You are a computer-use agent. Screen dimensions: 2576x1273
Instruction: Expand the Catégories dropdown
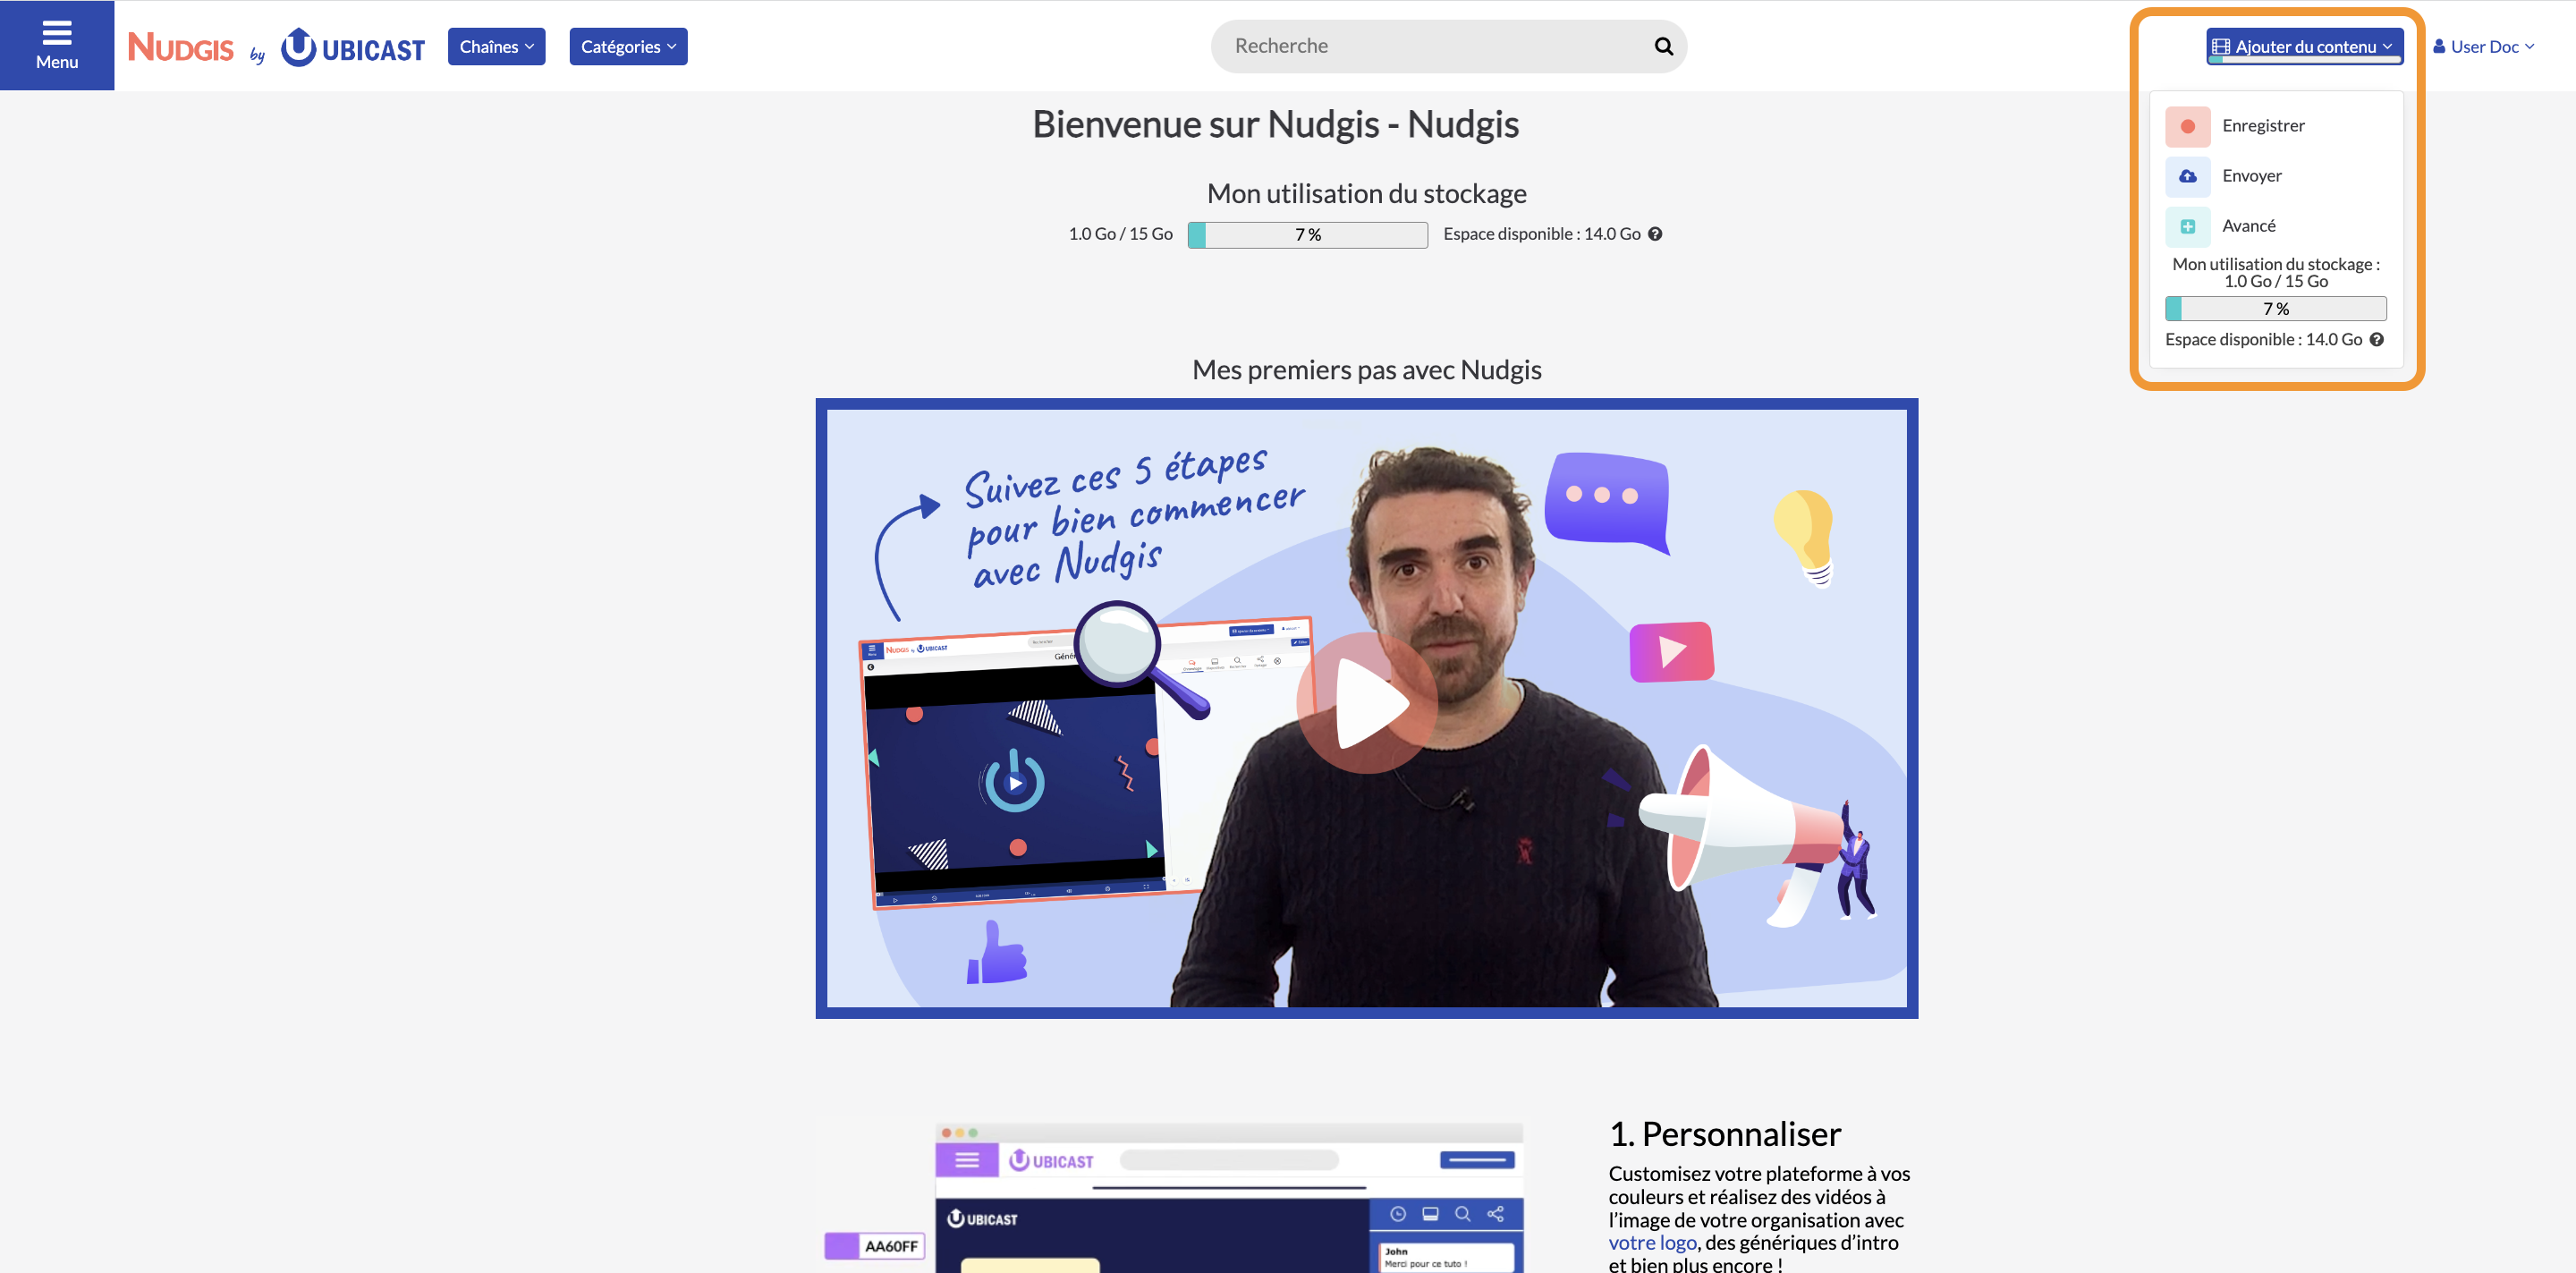tap(628, 47)
